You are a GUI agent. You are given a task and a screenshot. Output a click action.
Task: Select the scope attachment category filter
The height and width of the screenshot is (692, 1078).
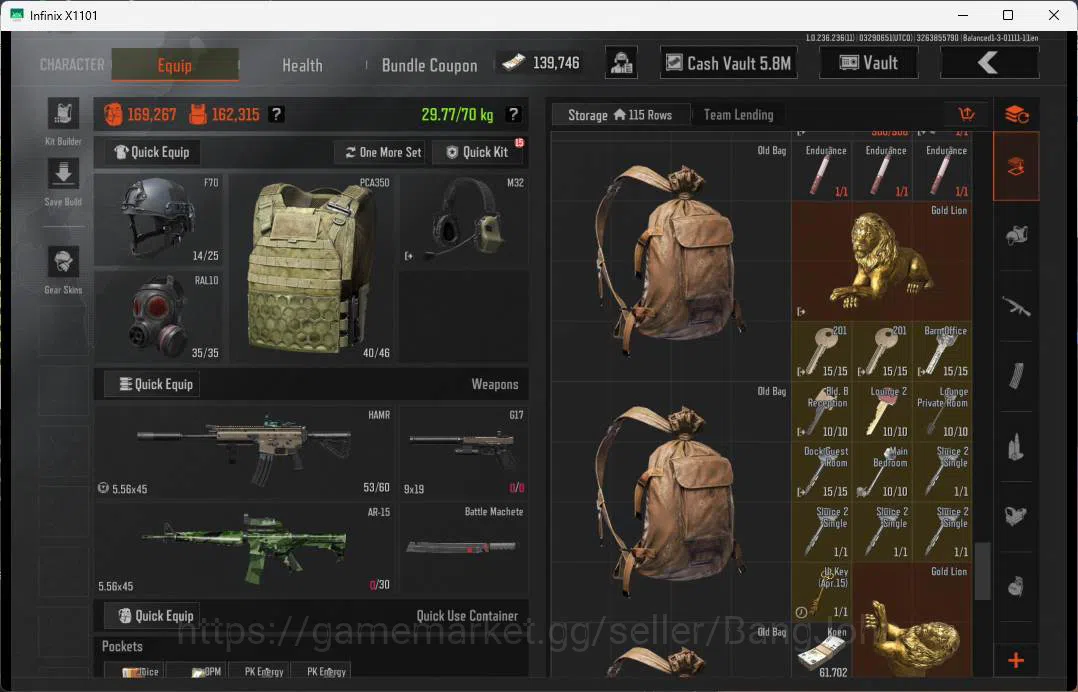click(1016, 516)
